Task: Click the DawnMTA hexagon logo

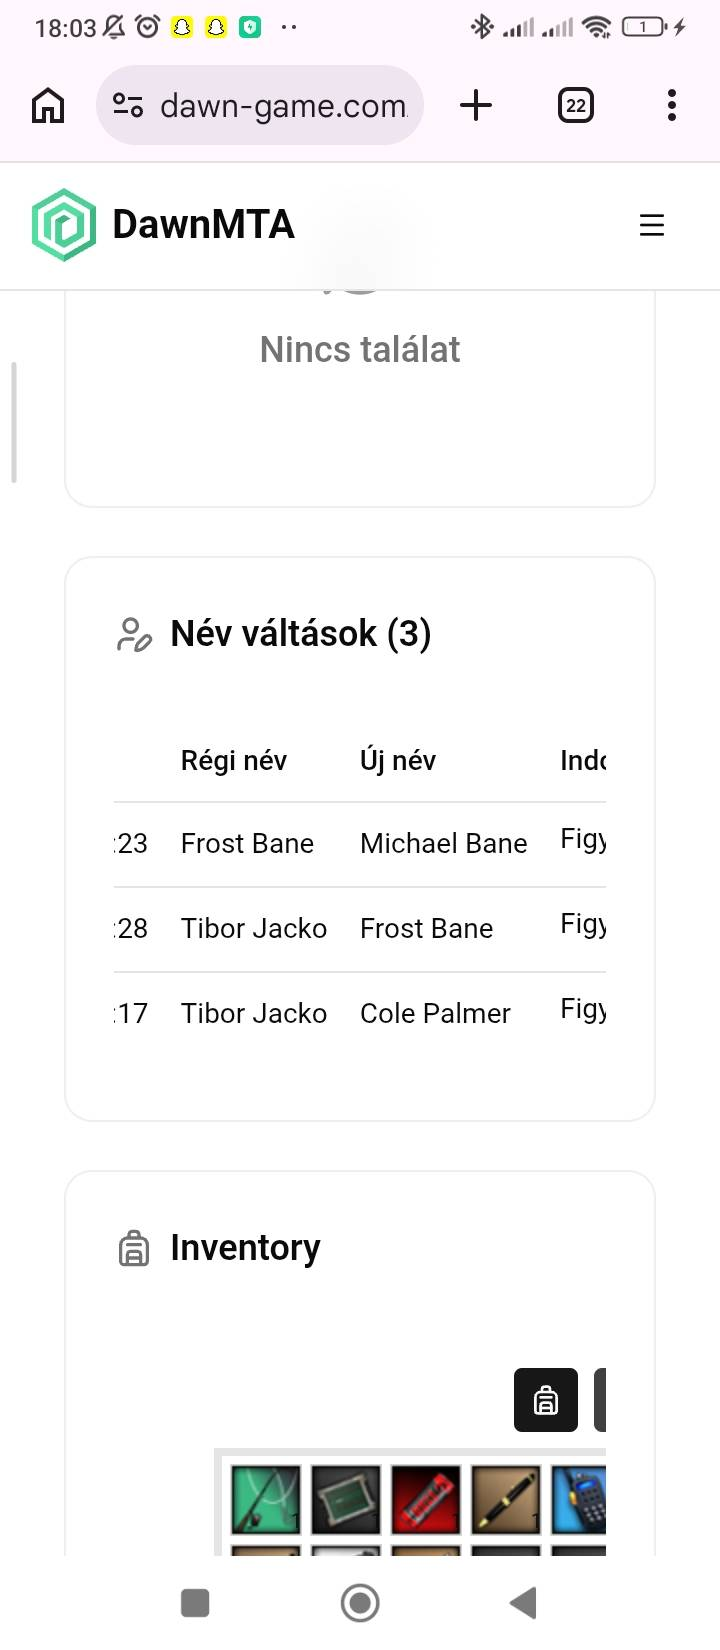Action: (64, 225)
